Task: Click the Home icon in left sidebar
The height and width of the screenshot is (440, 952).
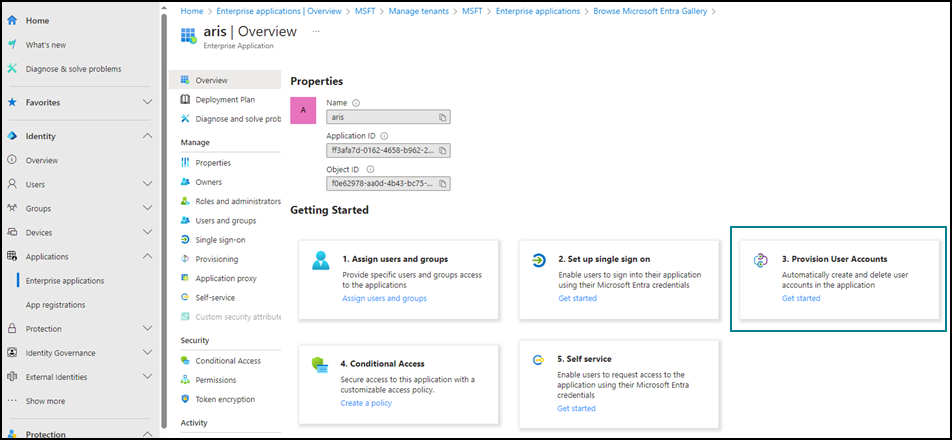Action: click(x=12, y=21)
